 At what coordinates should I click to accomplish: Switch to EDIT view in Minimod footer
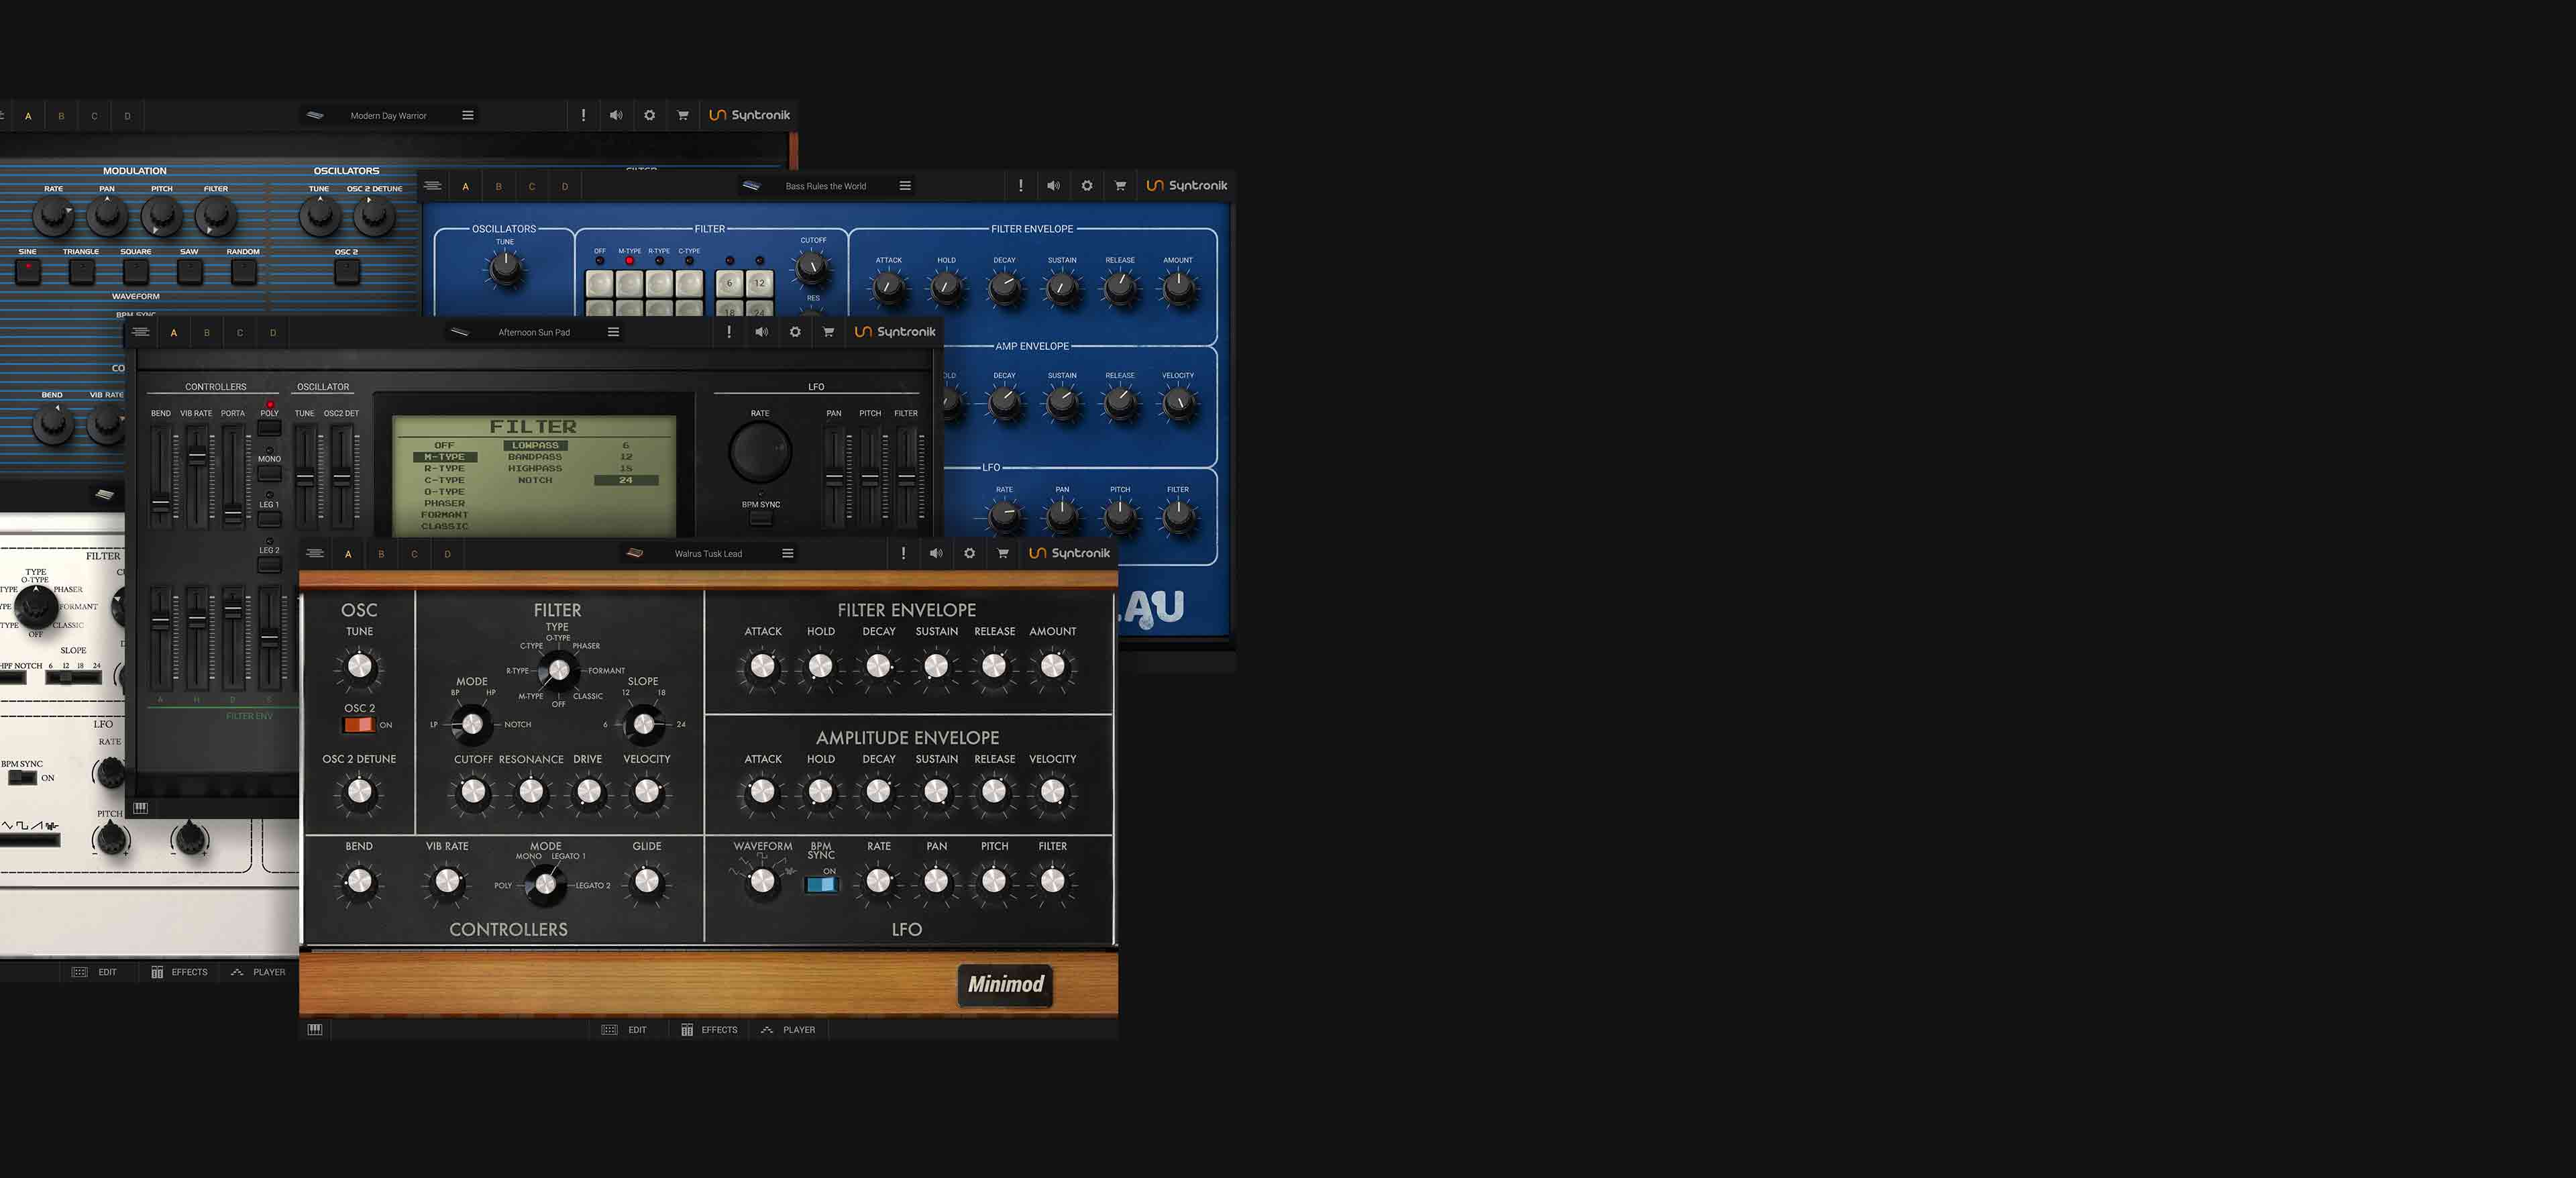(x=625, y=1029)
